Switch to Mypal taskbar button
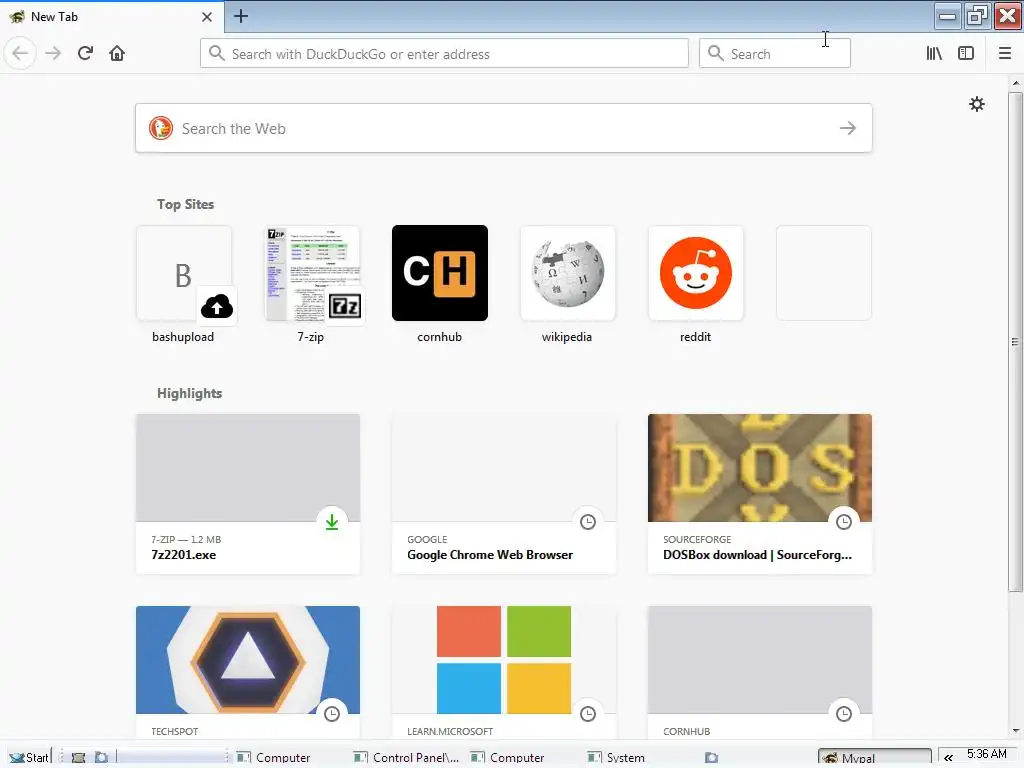 tap(874, 758)
